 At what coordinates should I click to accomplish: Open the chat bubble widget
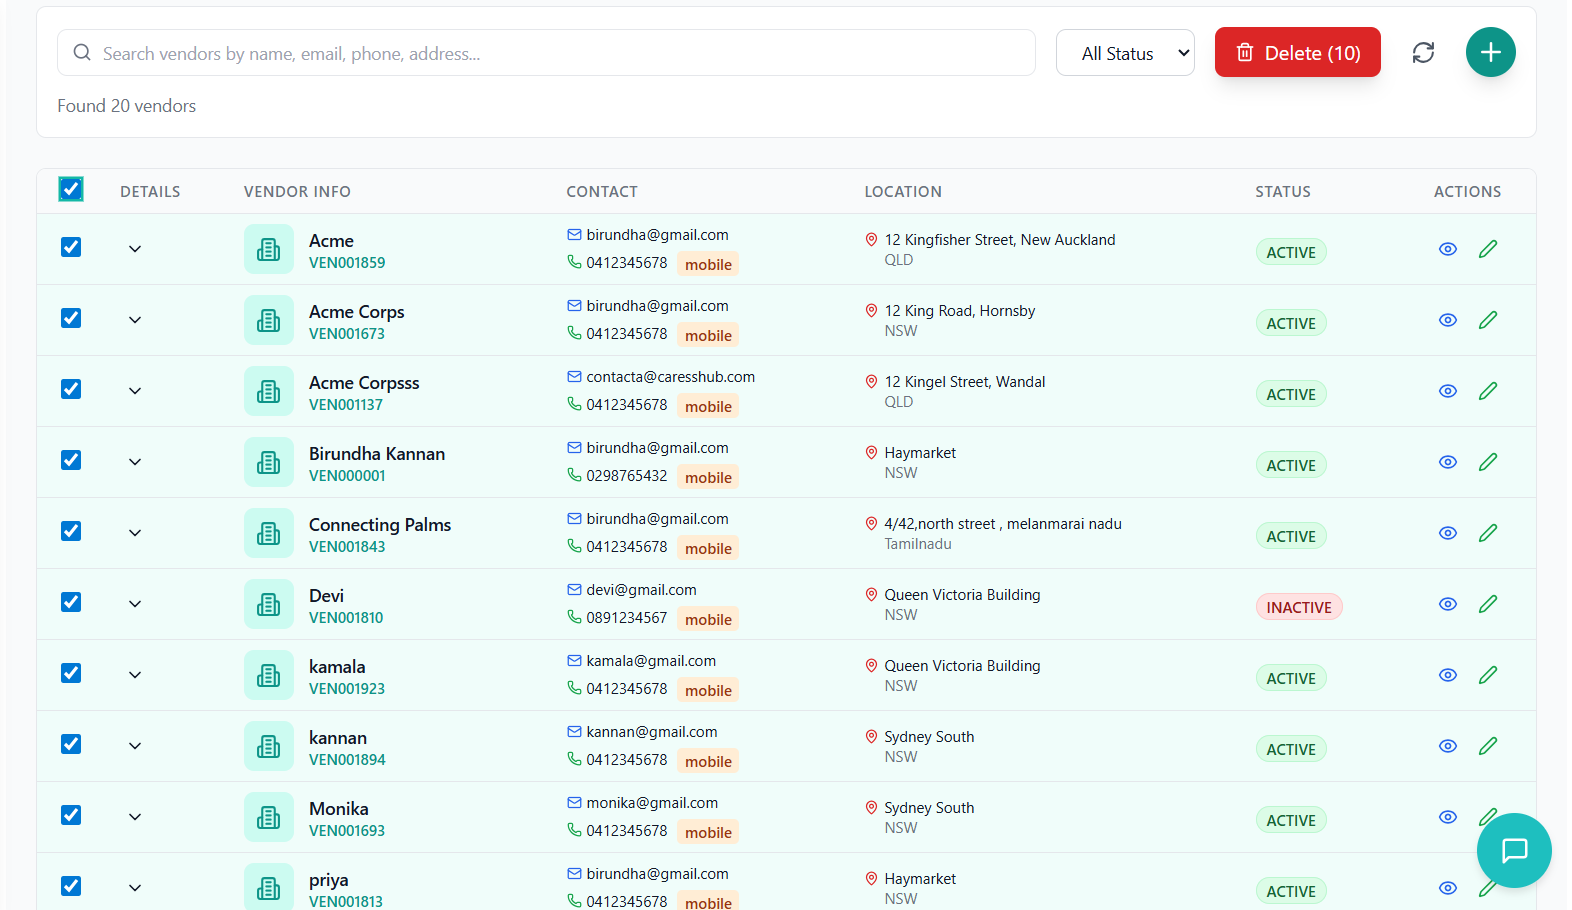coord(1514,850)
